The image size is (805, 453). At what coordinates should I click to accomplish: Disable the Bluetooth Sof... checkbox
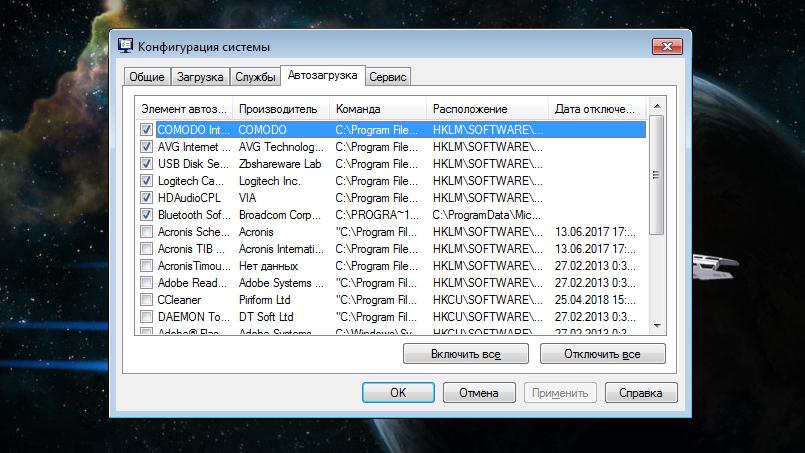pyautogui.click(x=146, y=214)
